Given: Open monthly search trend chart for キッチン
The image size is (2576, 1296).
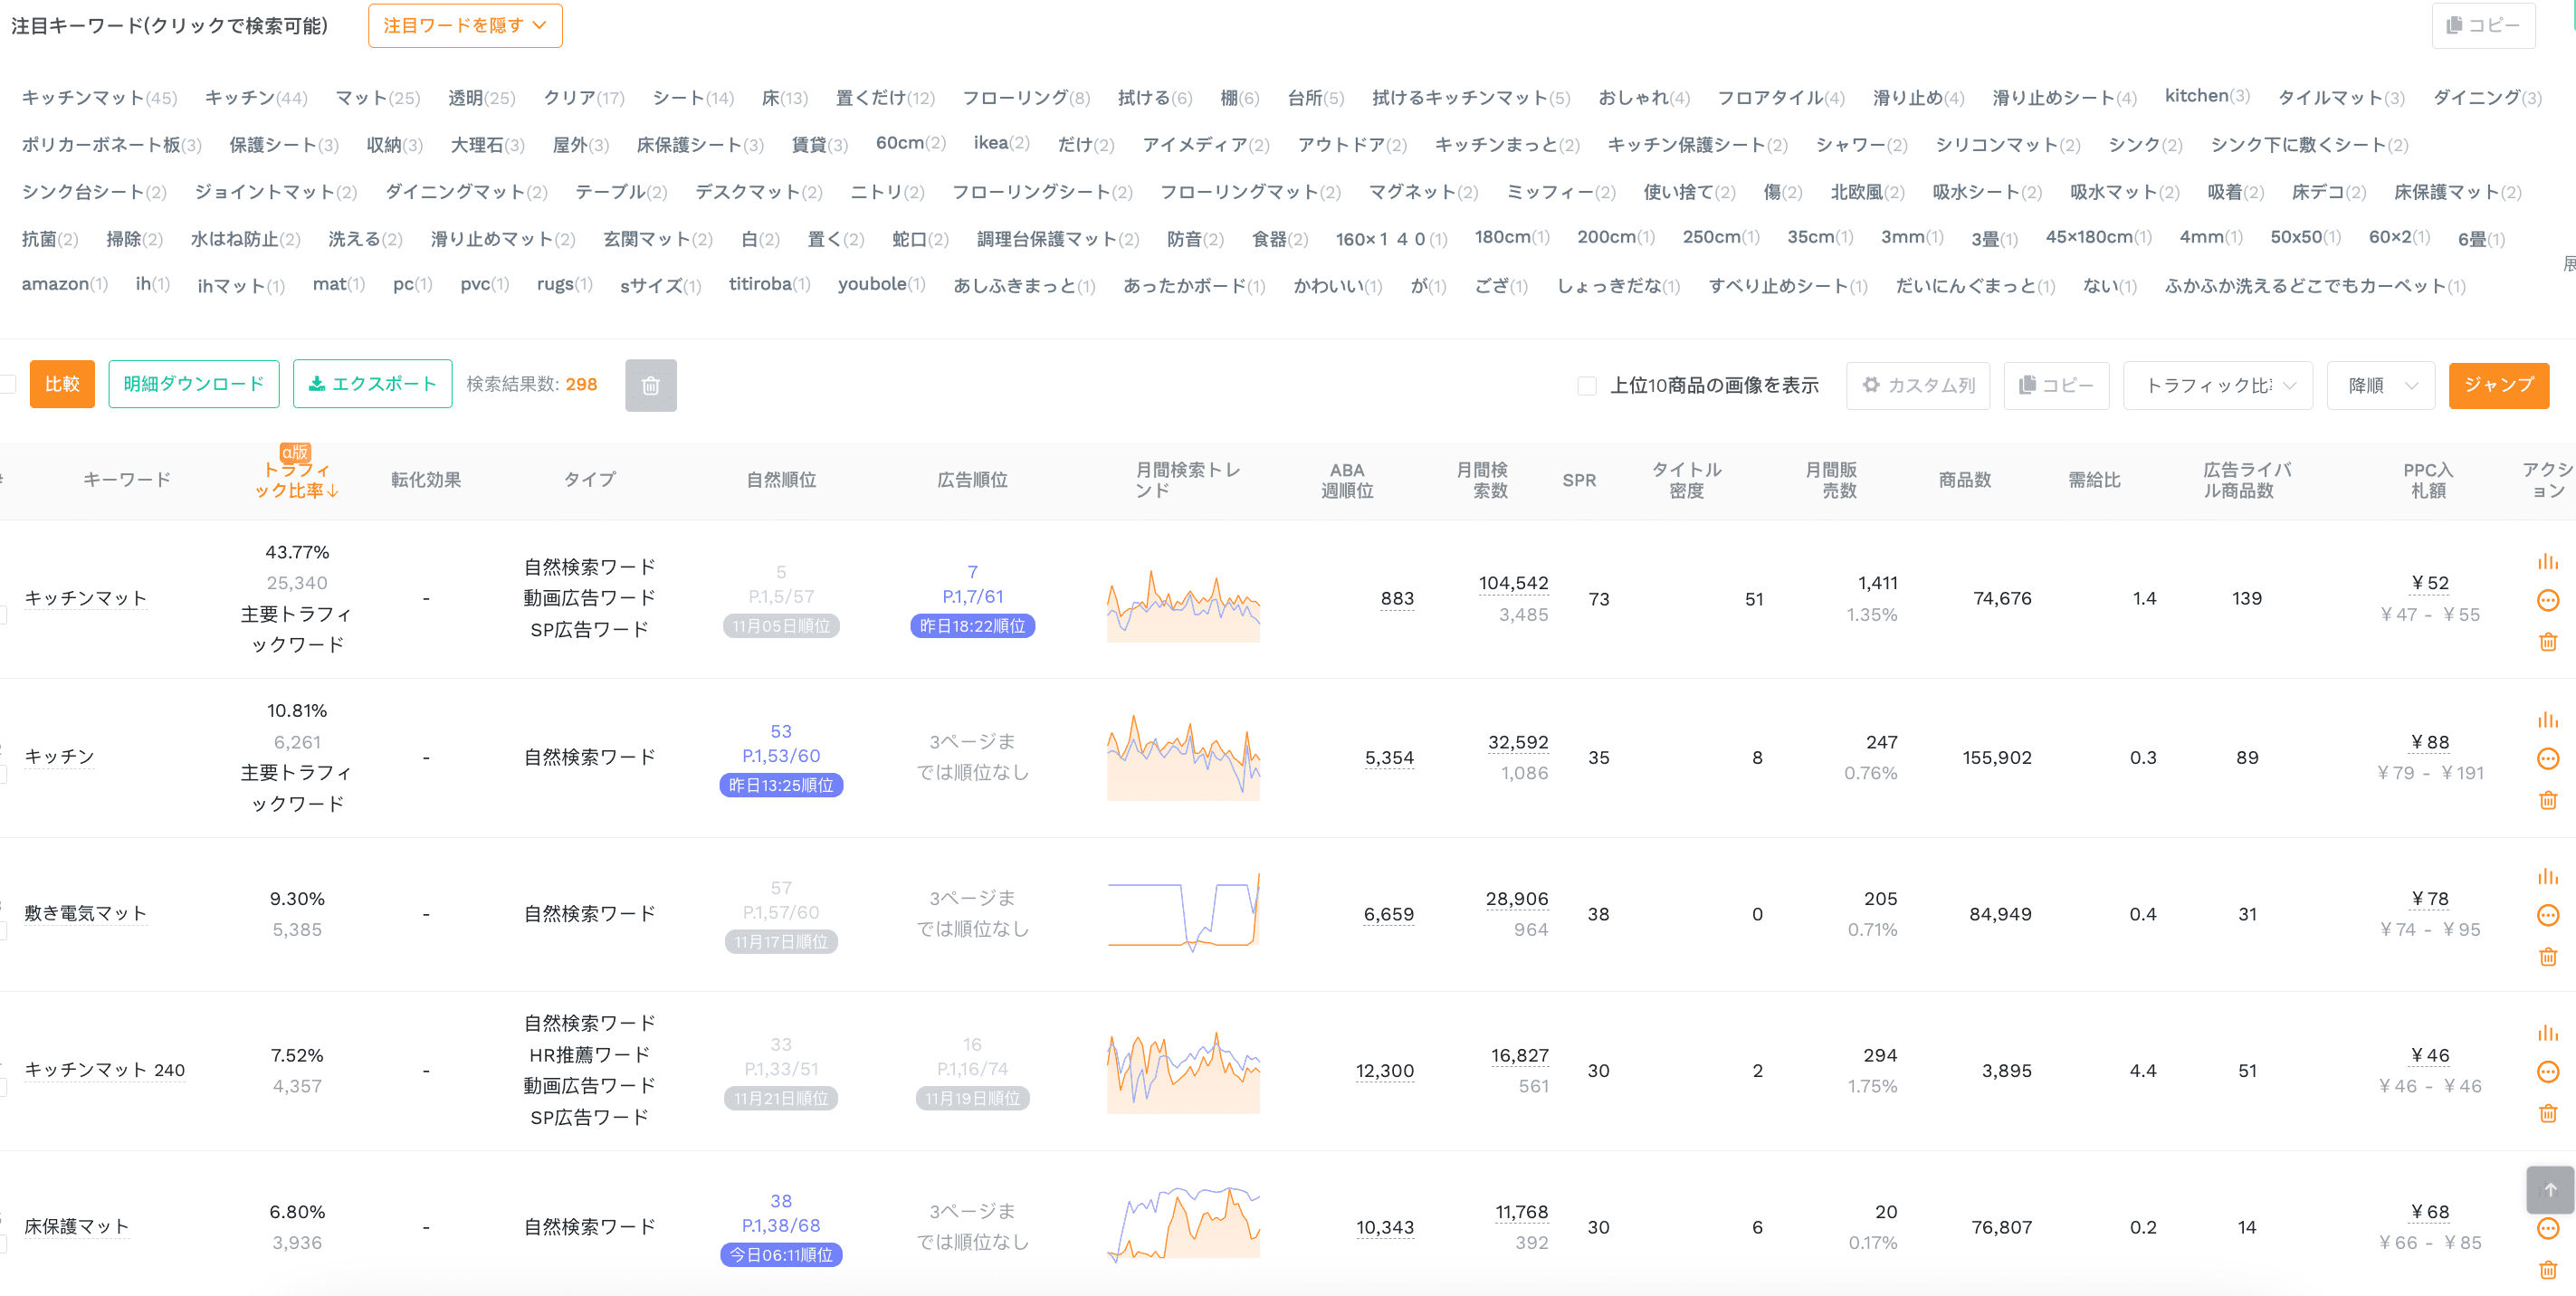Looking at the screenshot, I should [x=1183, y=757].
